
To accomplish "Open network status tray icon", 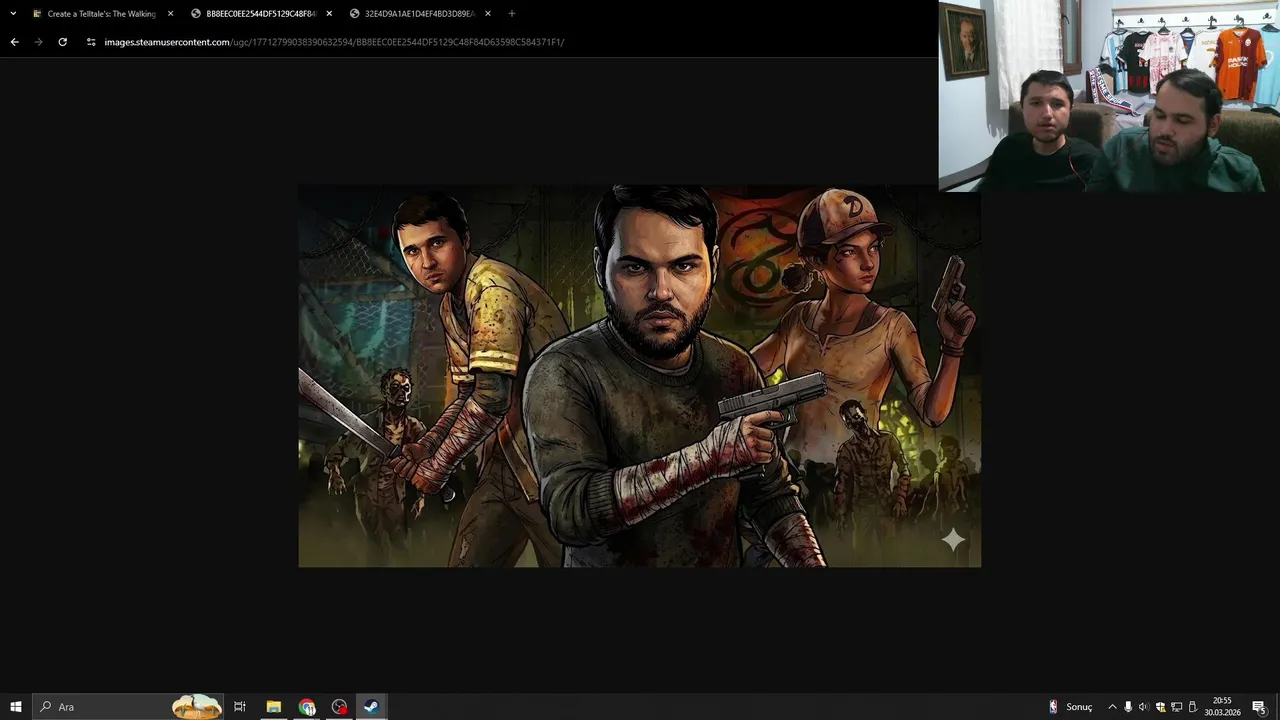I will pos(1176,707).
